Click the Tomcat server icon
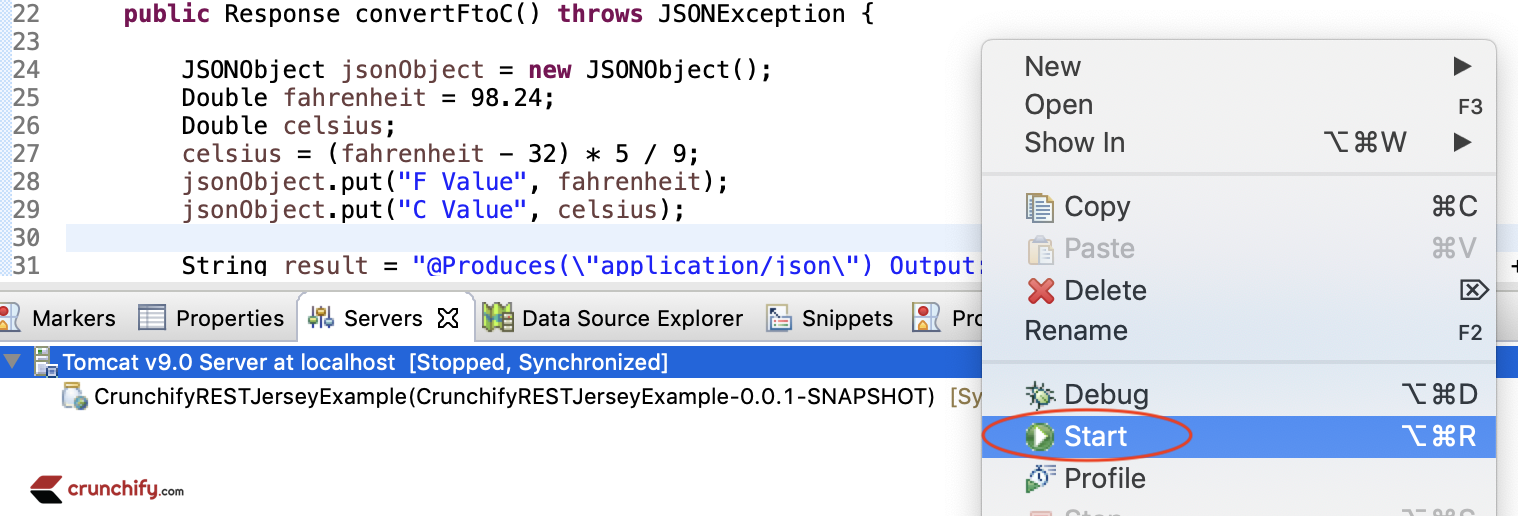Viewport: 1518px width, 516px height. (44, 361)
